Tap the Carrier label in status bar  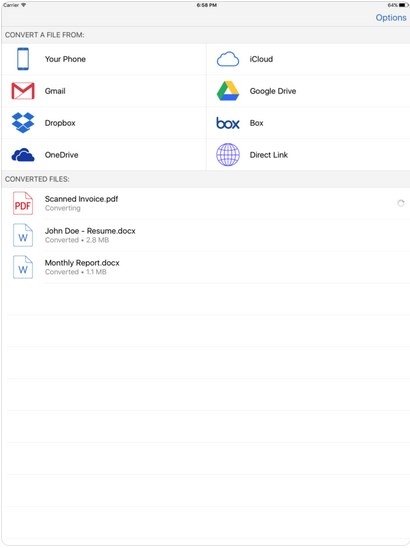click(x=11, y=5)
